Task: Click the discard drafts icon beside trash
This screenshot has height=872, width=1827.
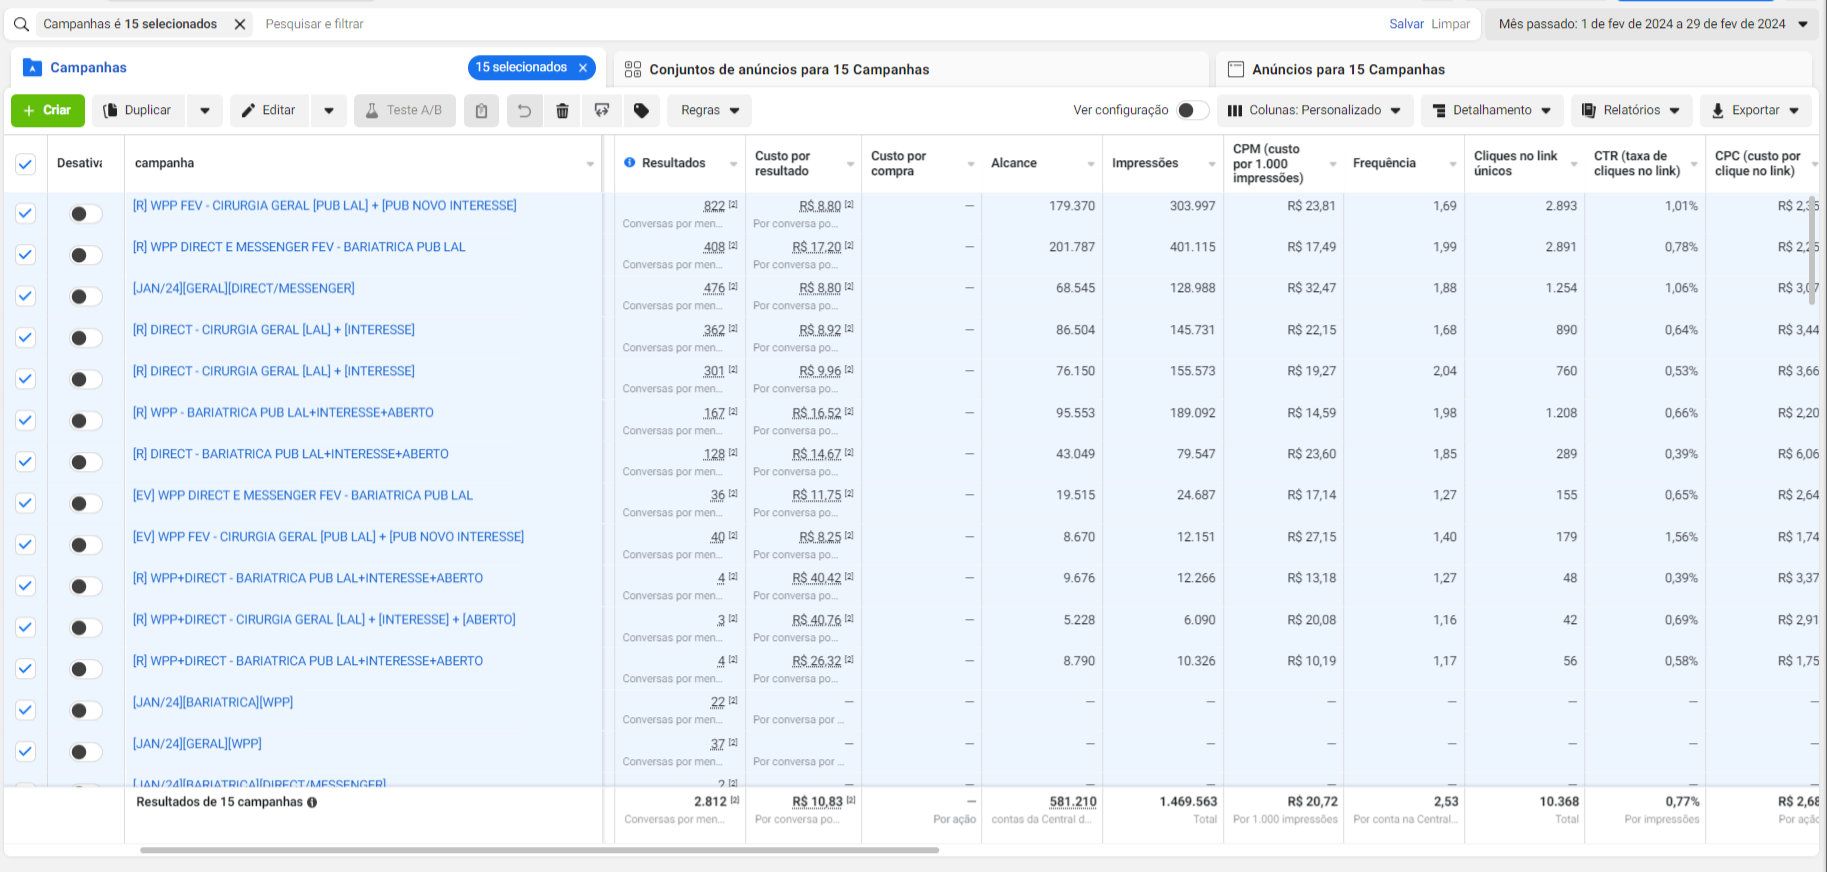Action: point(602,110)
